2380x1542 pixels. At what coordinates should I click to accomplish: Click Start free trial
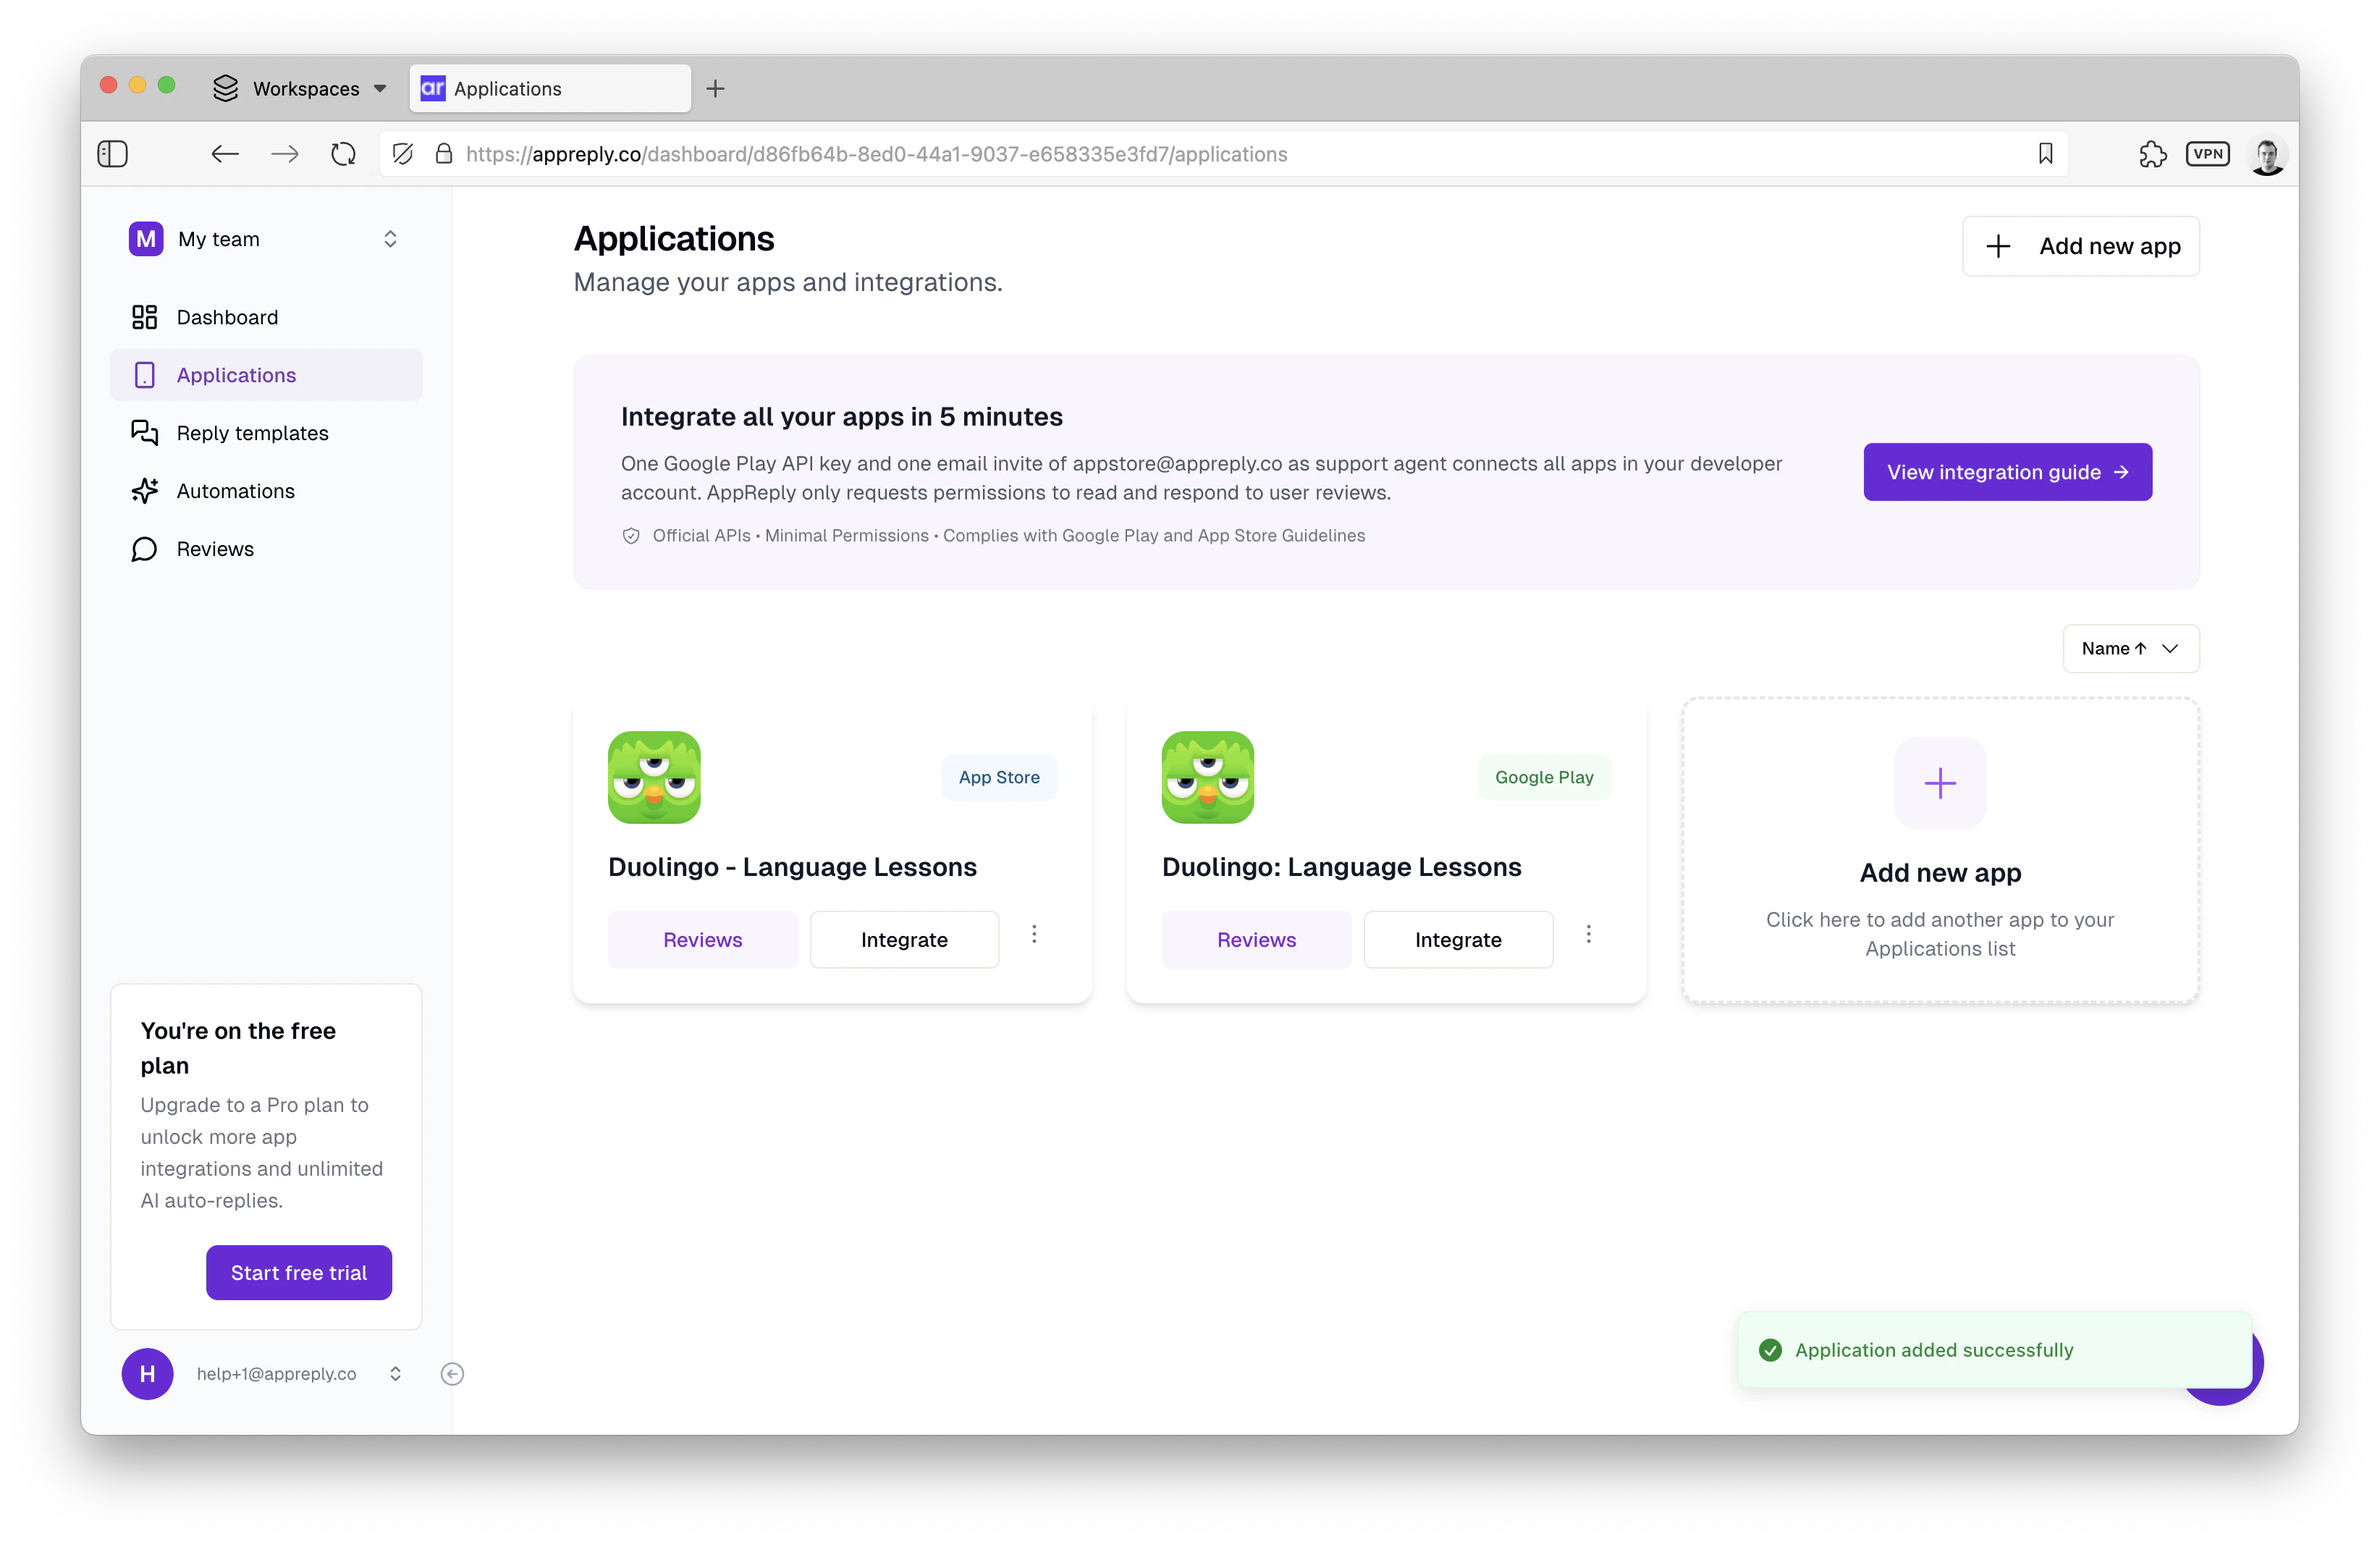pos(299,1272)
